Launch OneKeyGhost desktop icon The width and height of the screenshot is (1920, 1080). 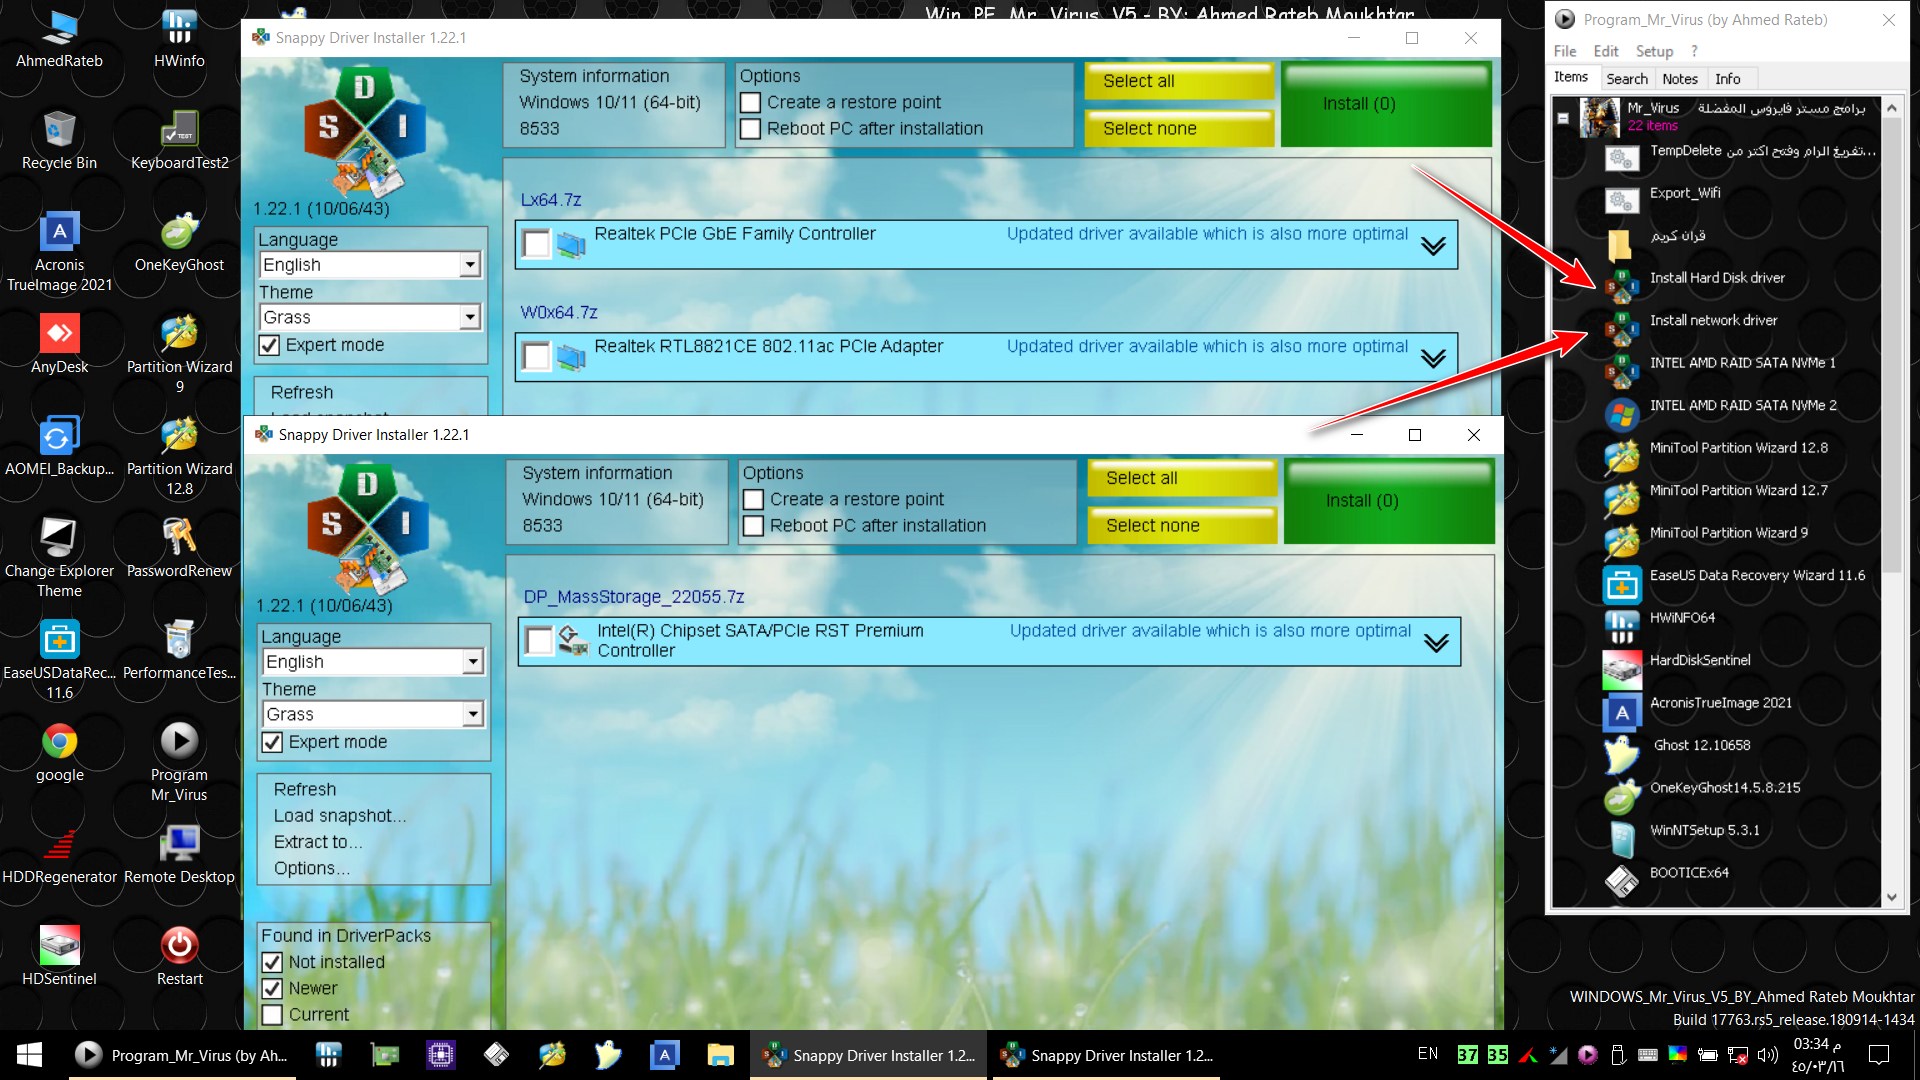[179, 242]
